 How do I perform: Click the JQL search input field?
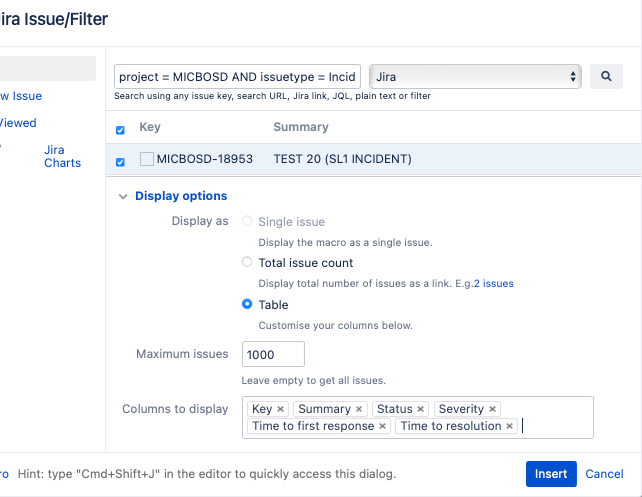[x=237, y=77]
